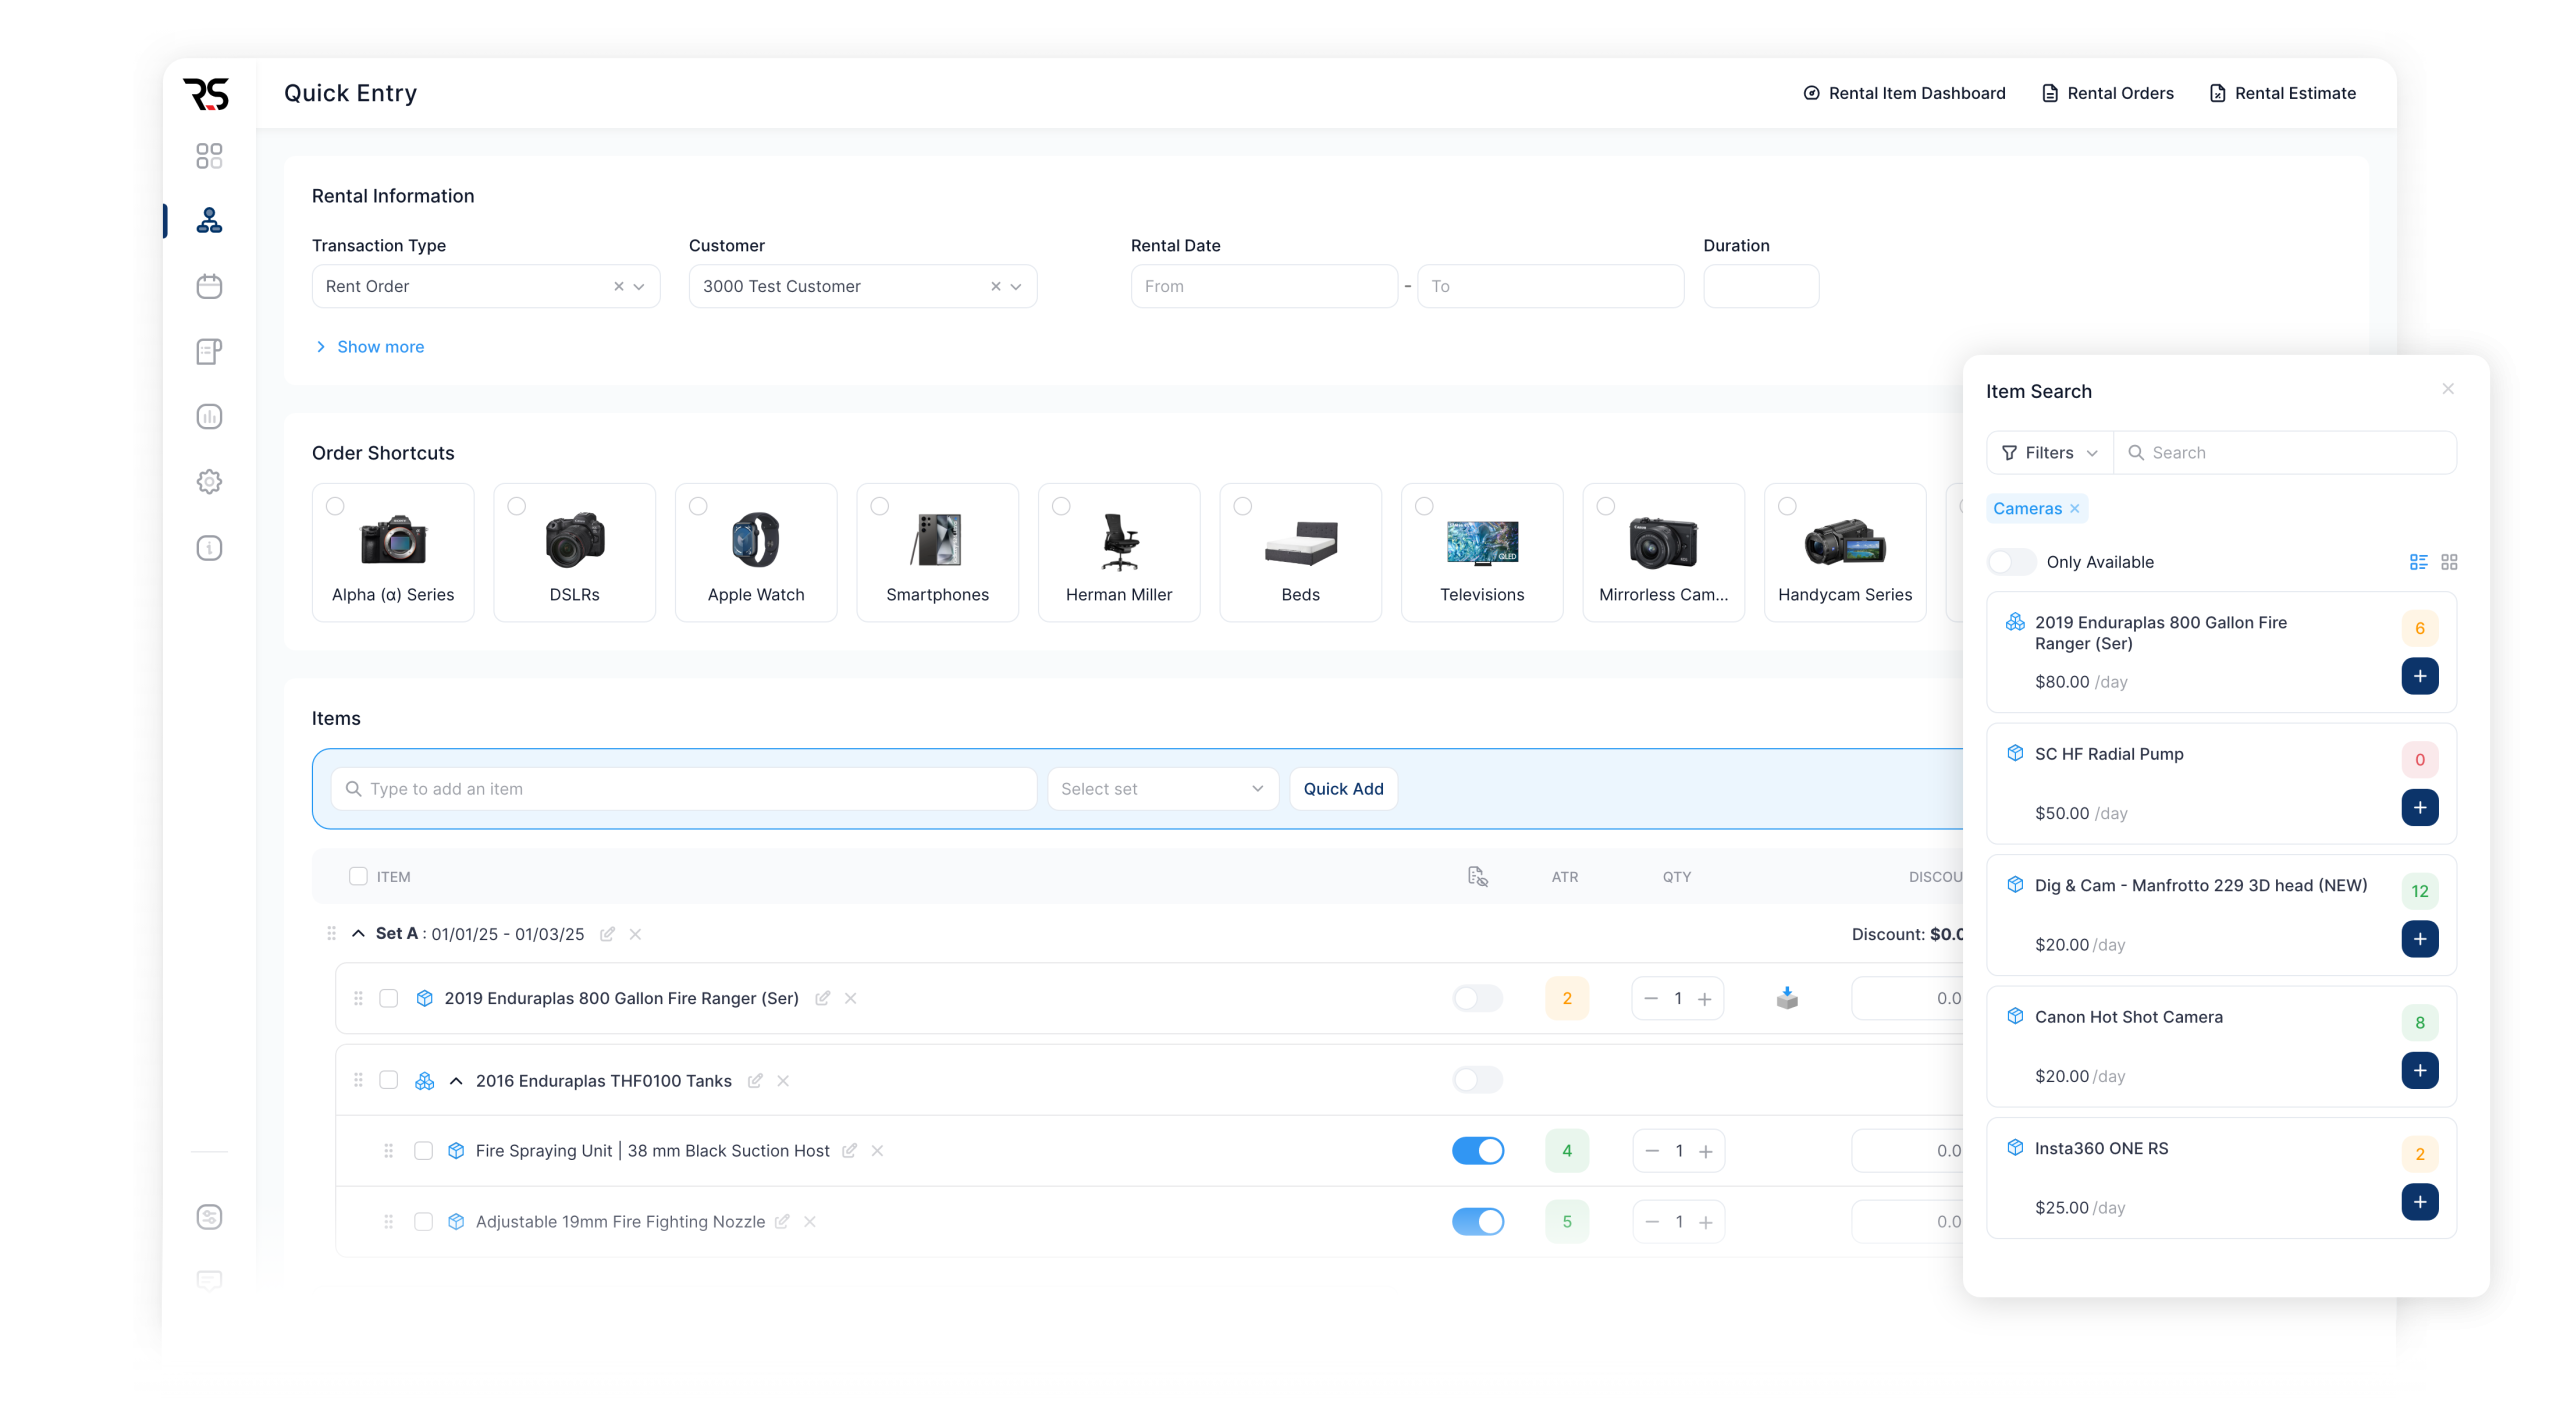This screenshot has width=2560, height=1402.
Task: Open the settings gear in sidebar
Action: [x=209, y=482]
